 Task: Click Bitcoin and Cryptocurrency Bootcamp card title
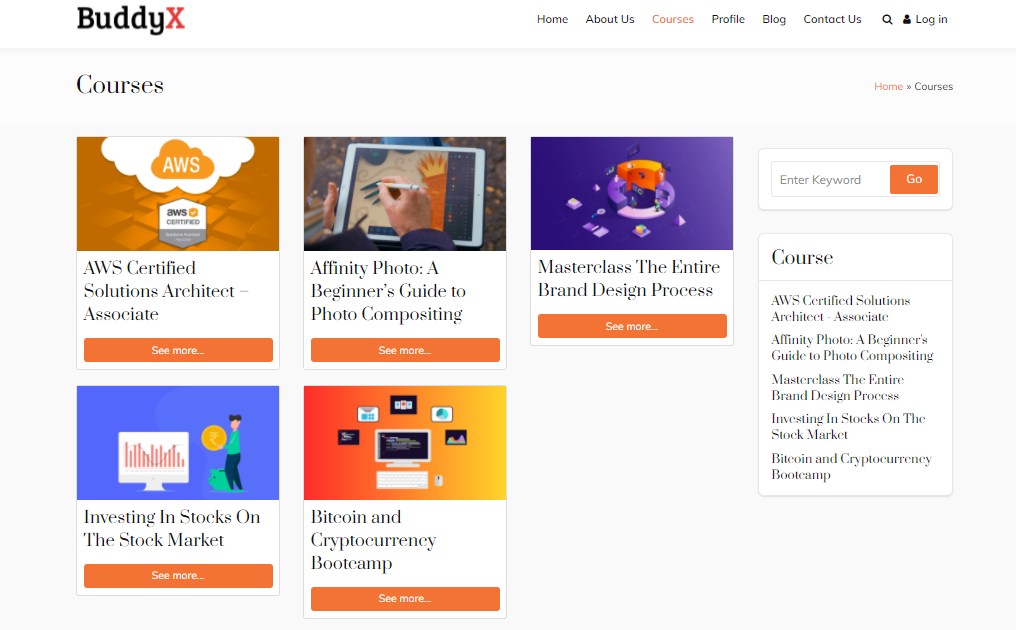(373, 540)
